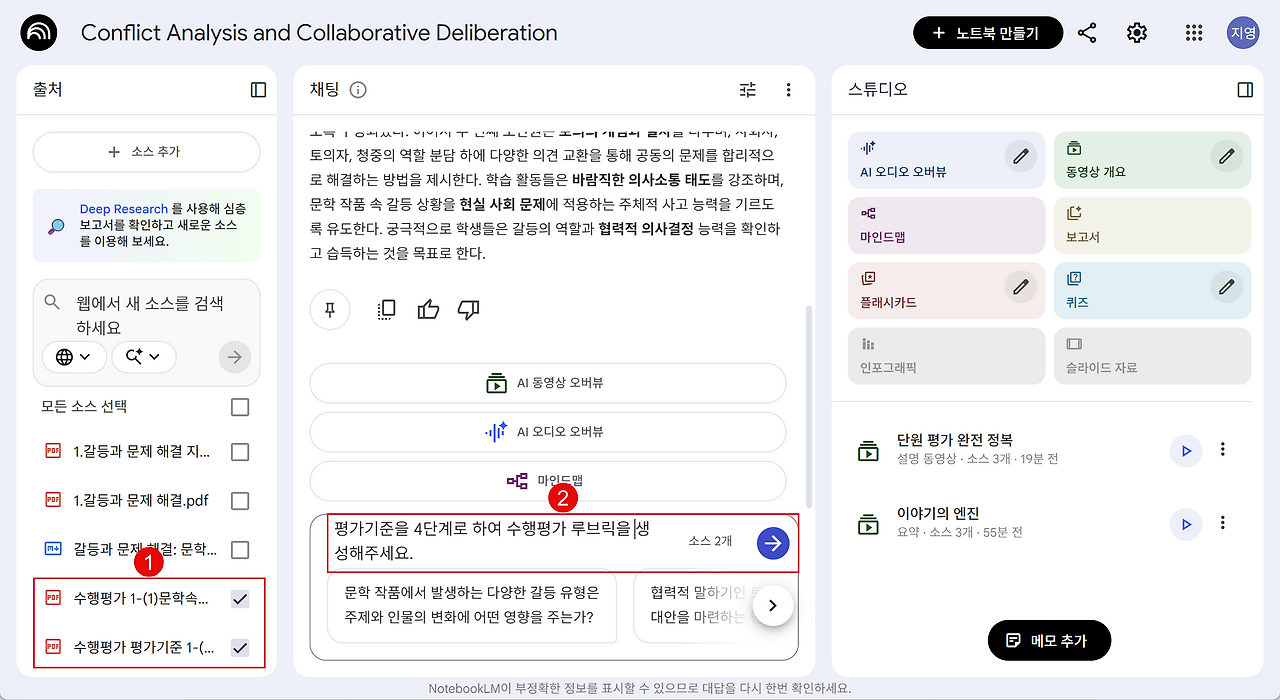Open the web globe source dropdown
Screen dimensions: 1280x700
pyautogui.click(x=74, y=357)
